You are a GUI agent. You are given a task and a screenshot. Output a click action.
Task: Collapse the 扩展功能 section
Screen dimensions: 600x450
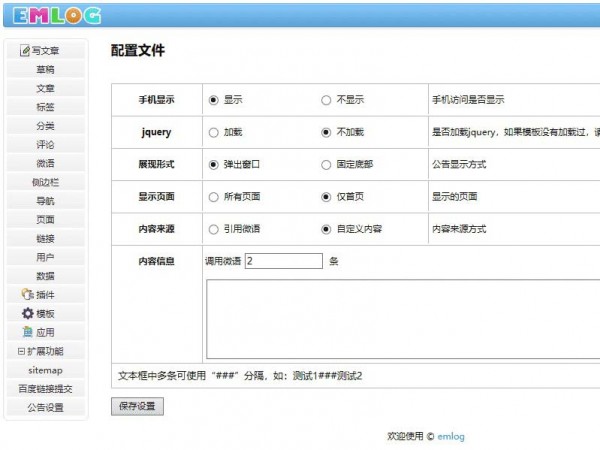pyautogui.click(x=22, y=351)
